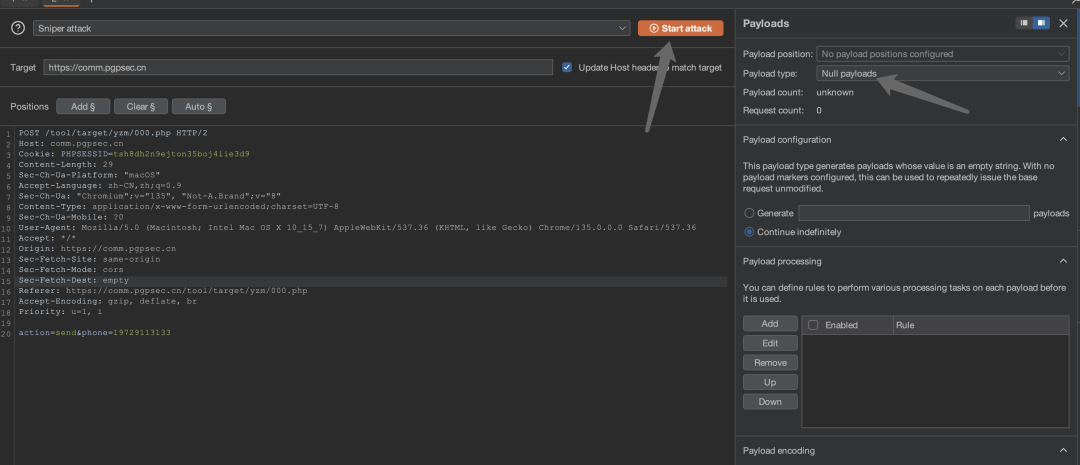Viewport: 1080px width, 465px height.
Task: Click the Cookie PHPSESSID header line
Action: click(x=134, y=154)
